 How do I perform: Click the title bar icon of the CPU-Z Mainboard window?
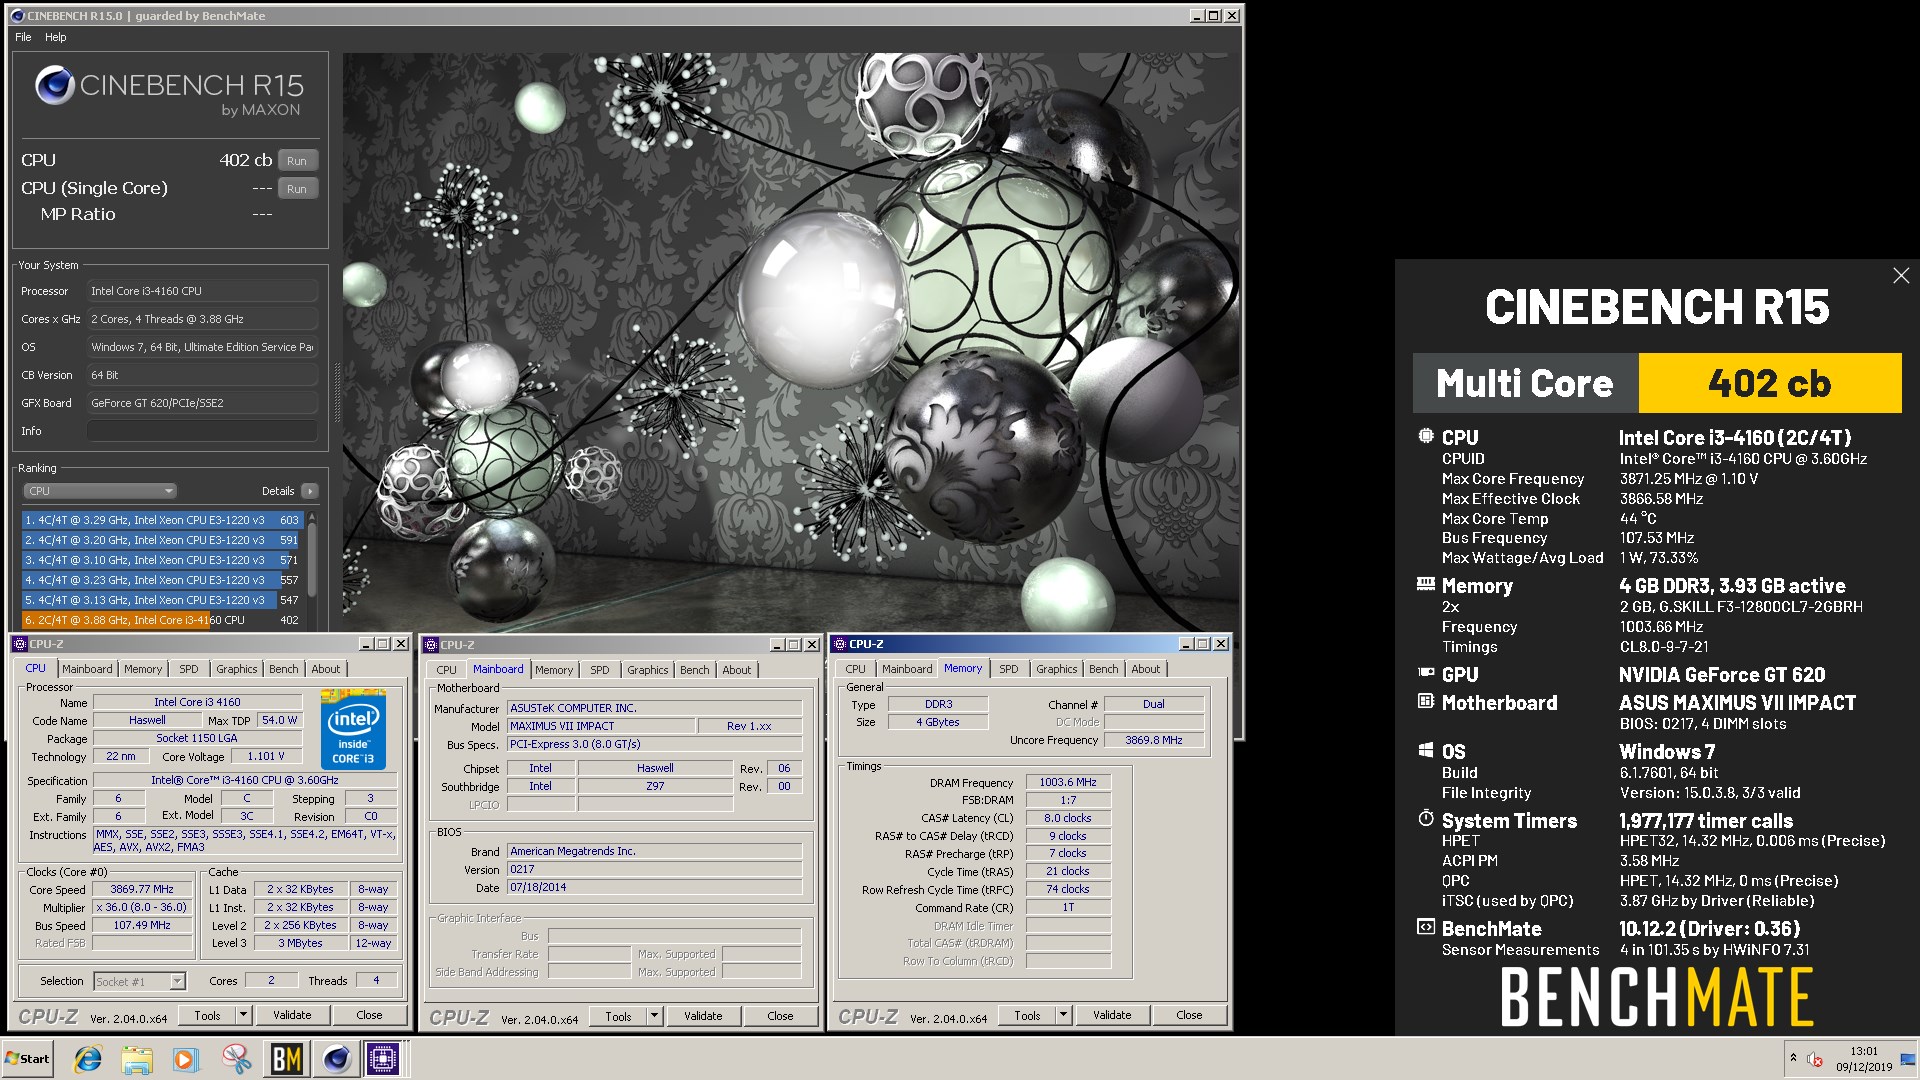pyautogui.click(x=431, y=645)
